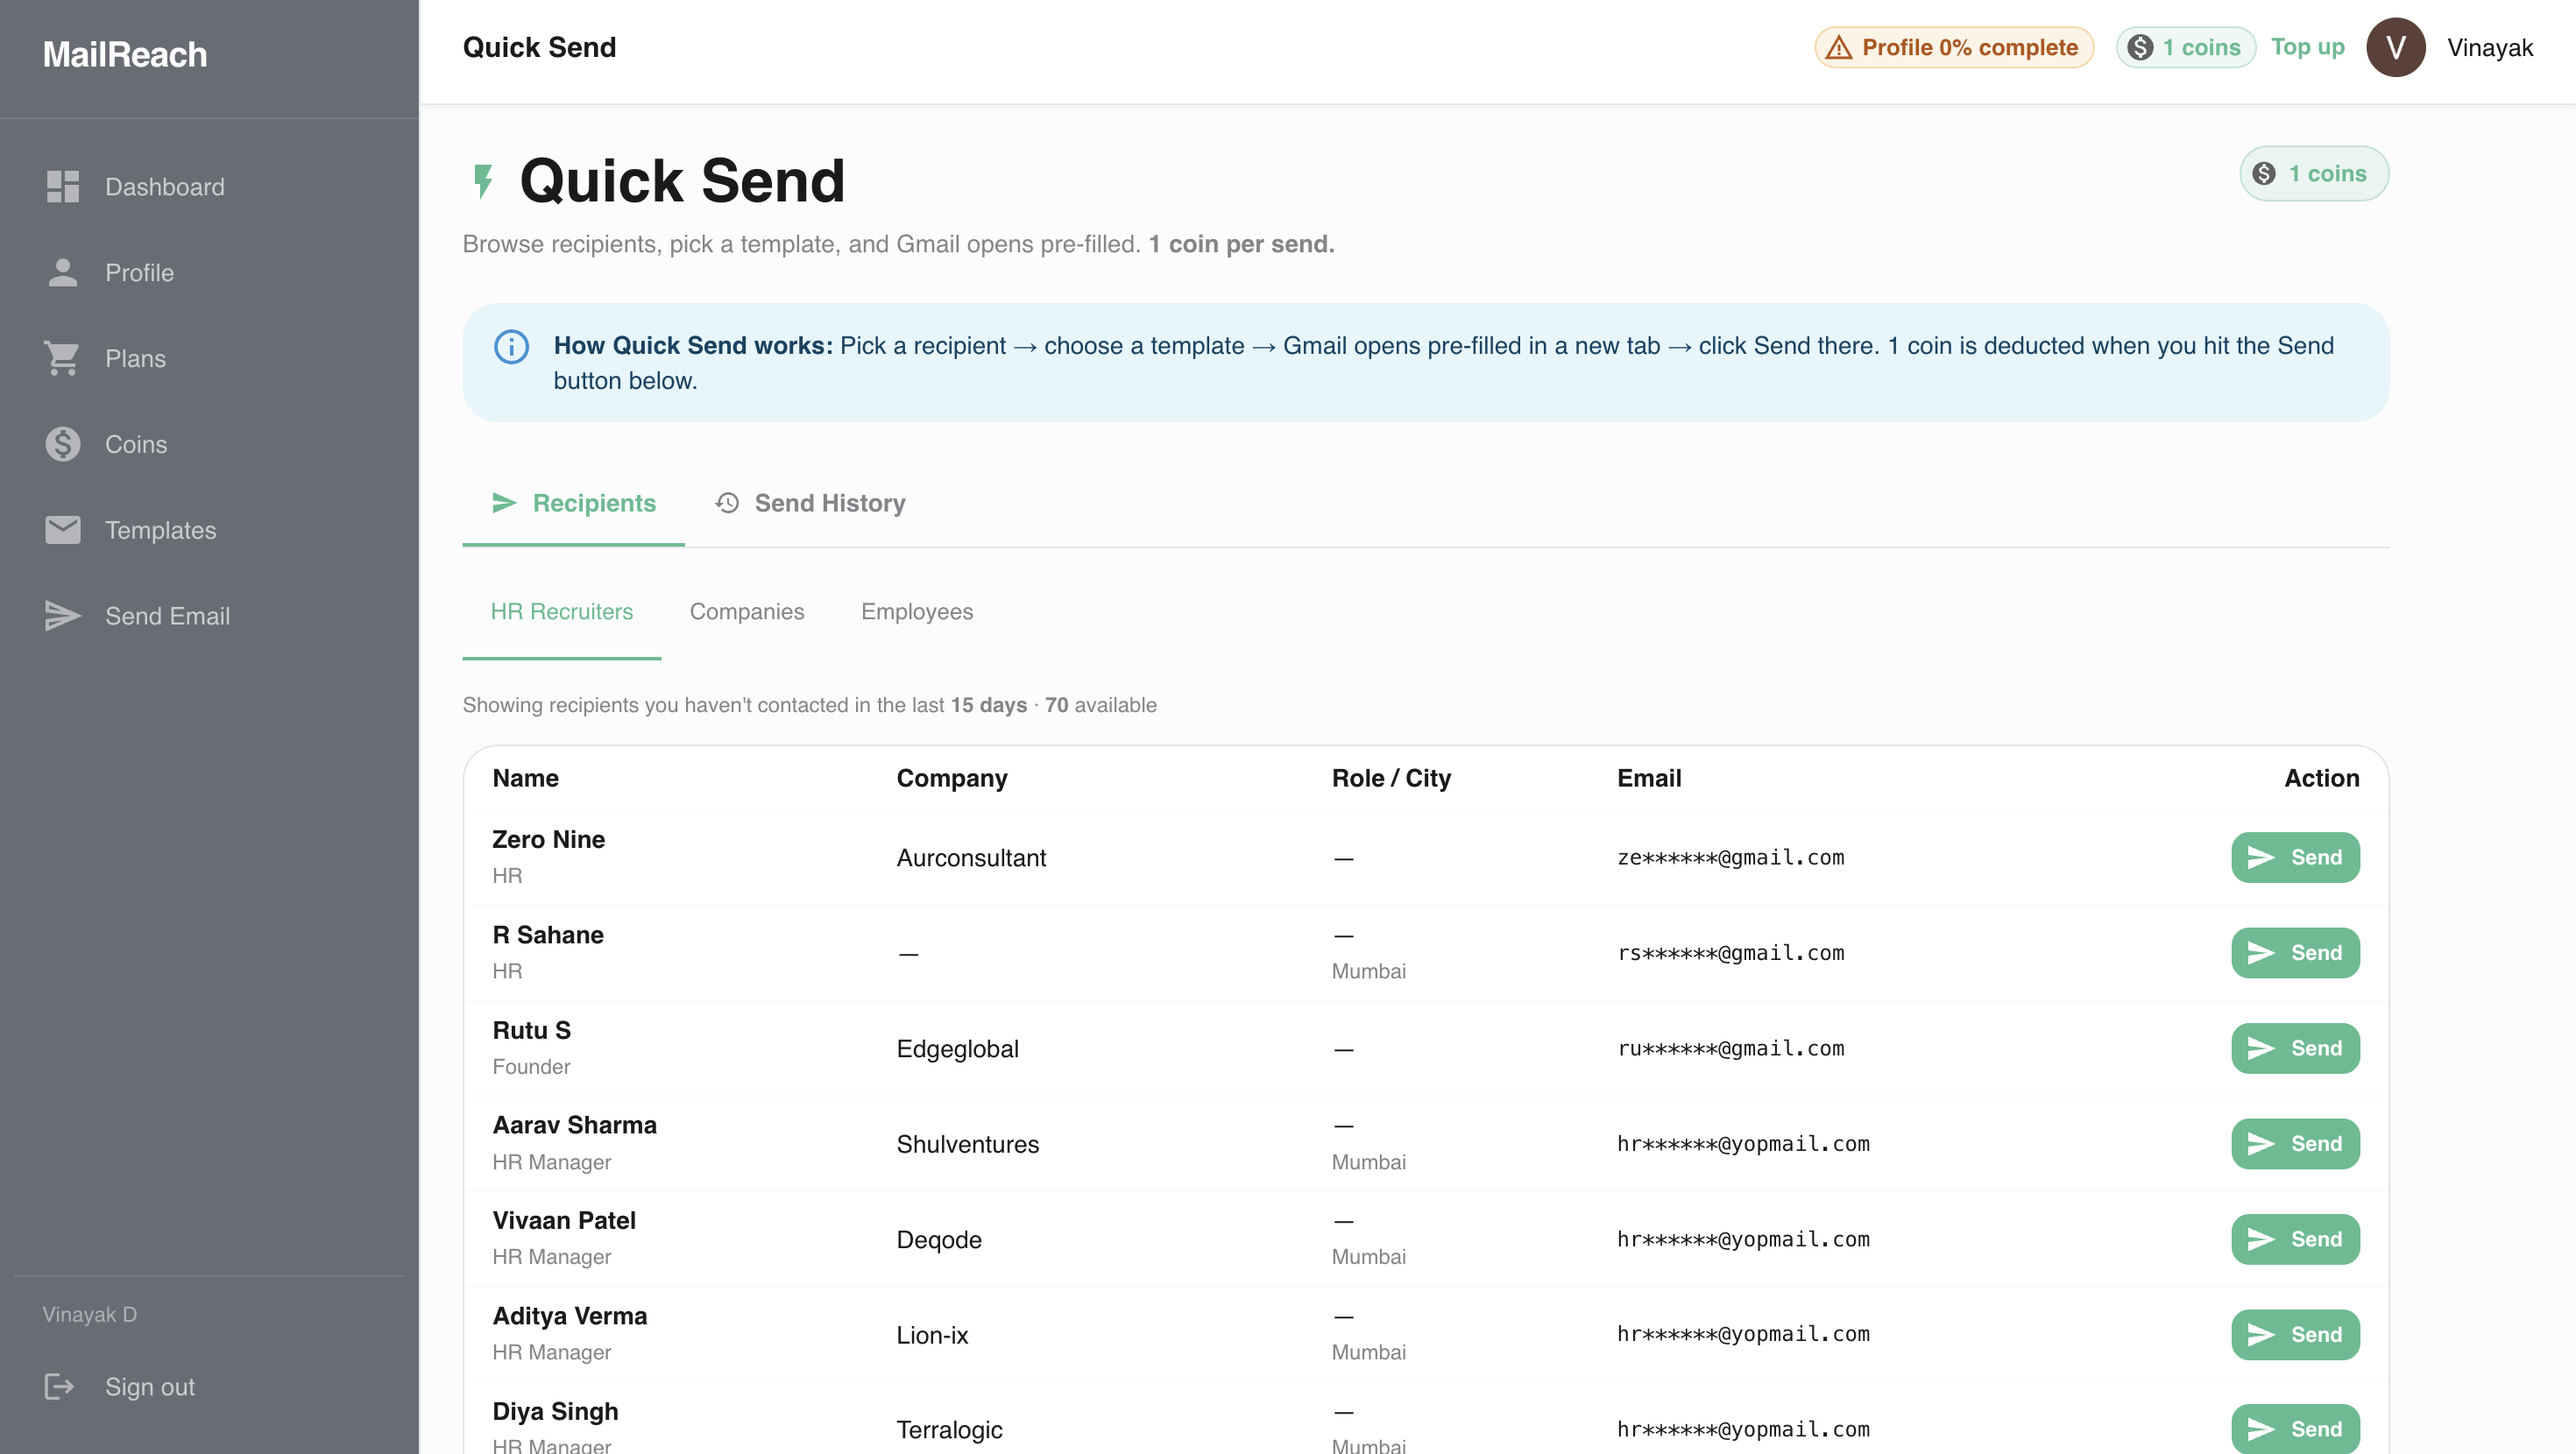The image size is (2576, 1454).
Task: Send to Diya Singh
Action: click(2295, 1430)
